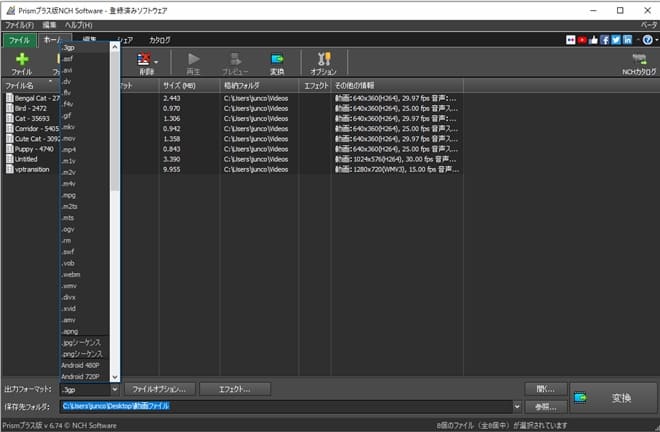Click the scroll-down arrow of the format list

coord(114,377)
